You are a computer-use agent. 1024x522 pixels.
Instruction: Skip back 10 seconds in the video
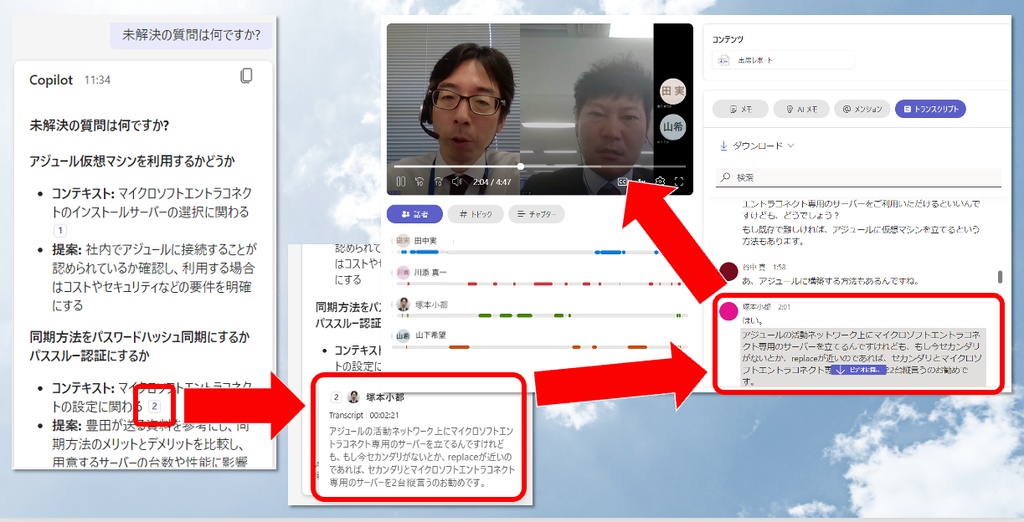coord(419,182)
